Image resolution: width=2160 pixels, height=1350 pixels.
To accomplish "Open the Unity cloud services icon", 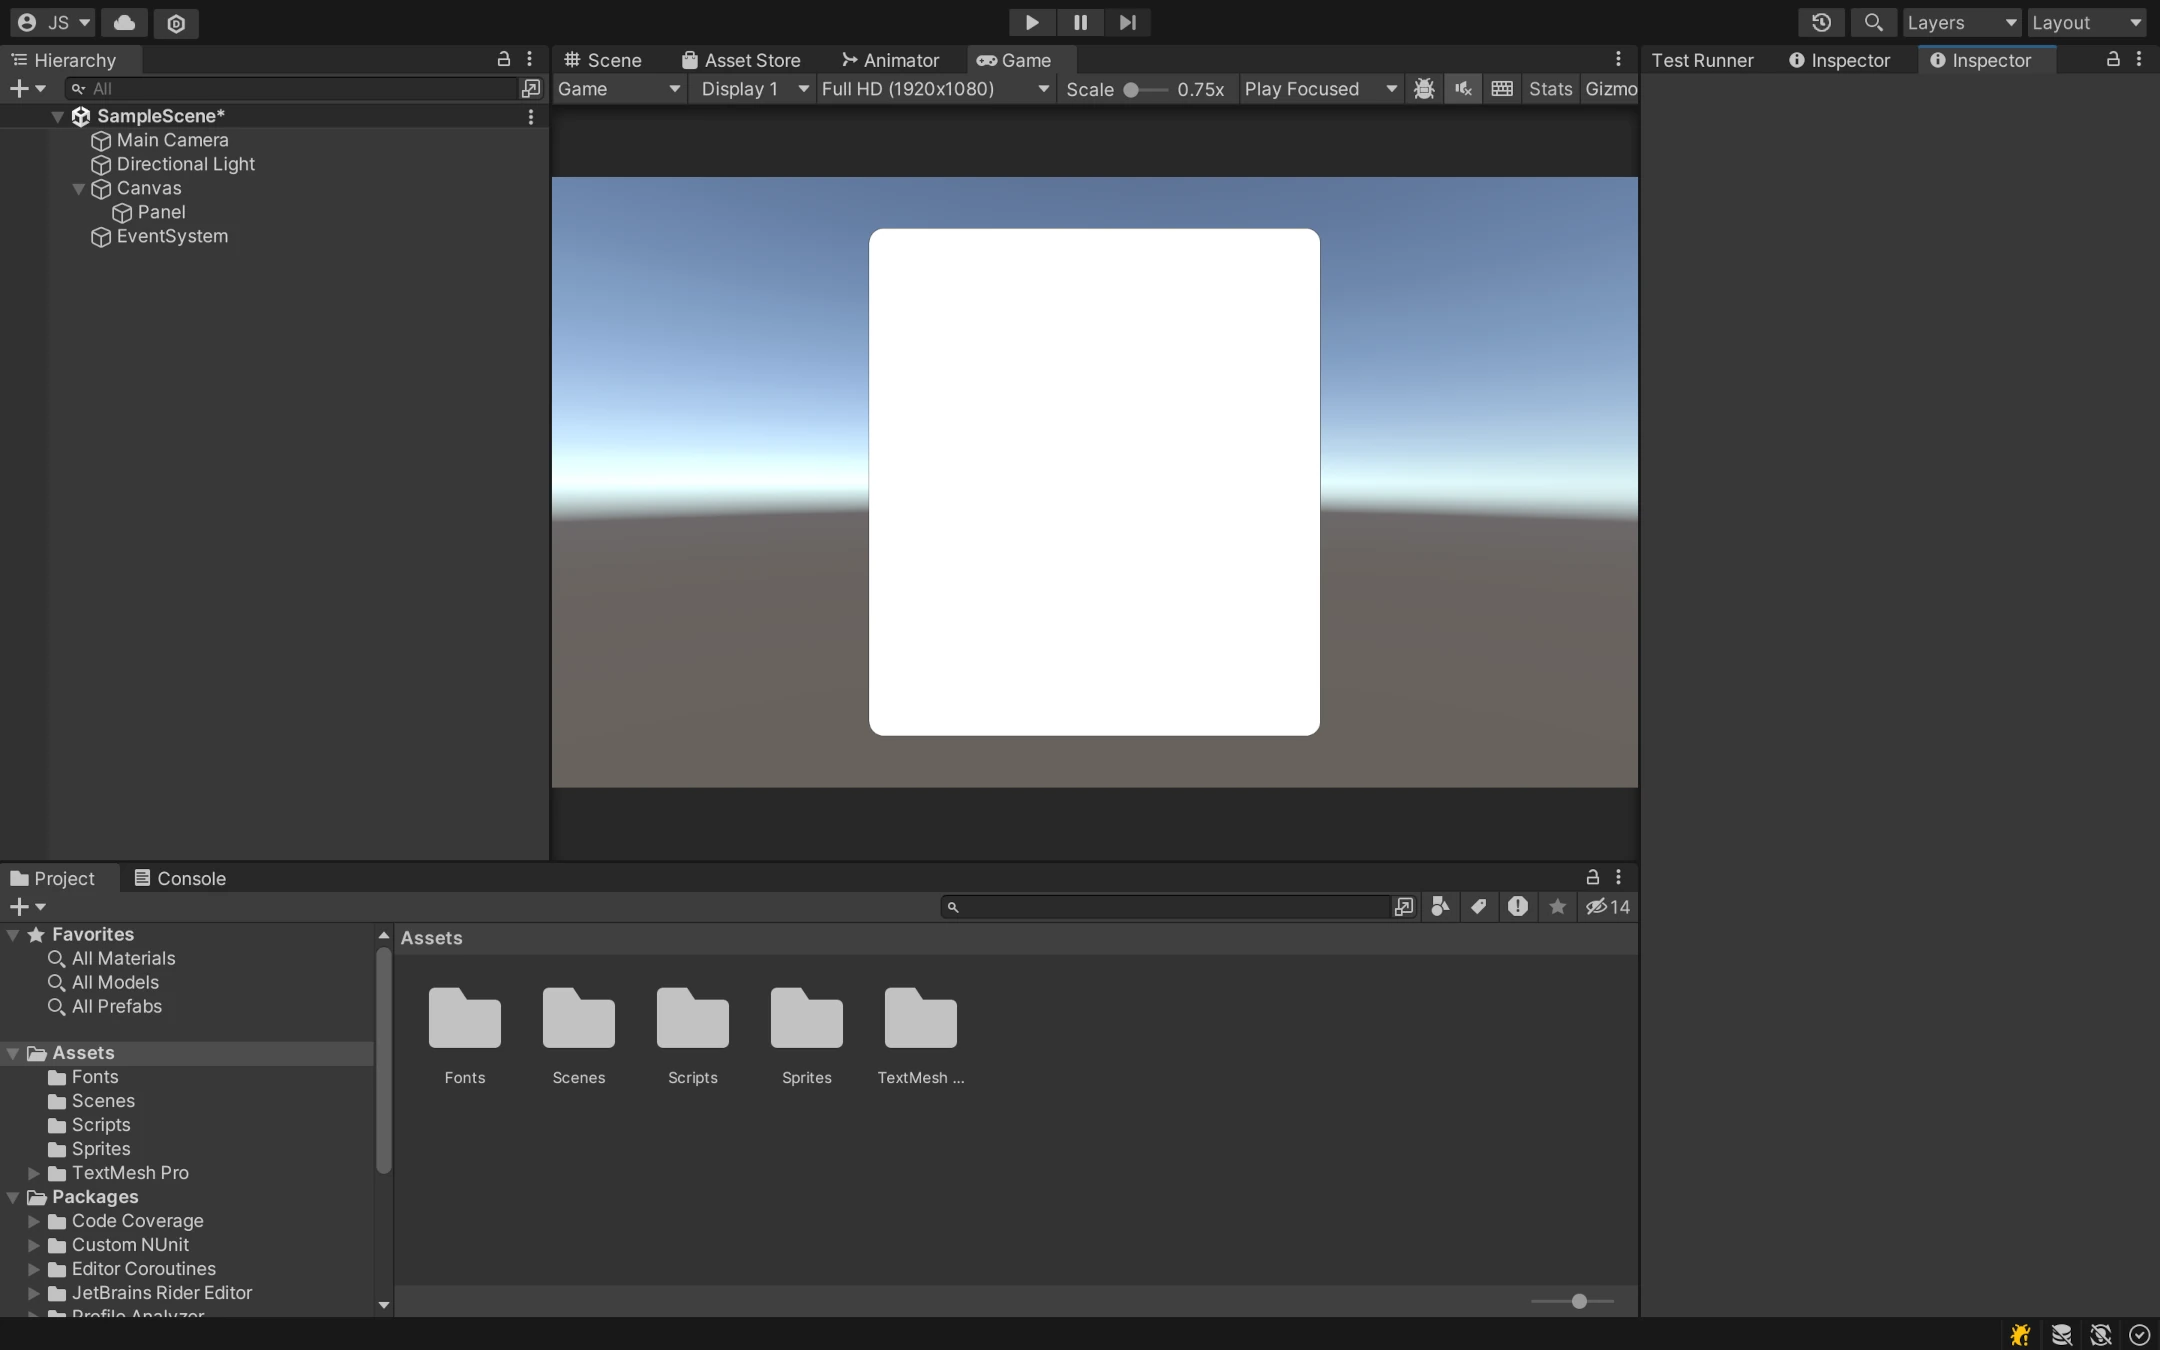I will click(x=124, y=22).
